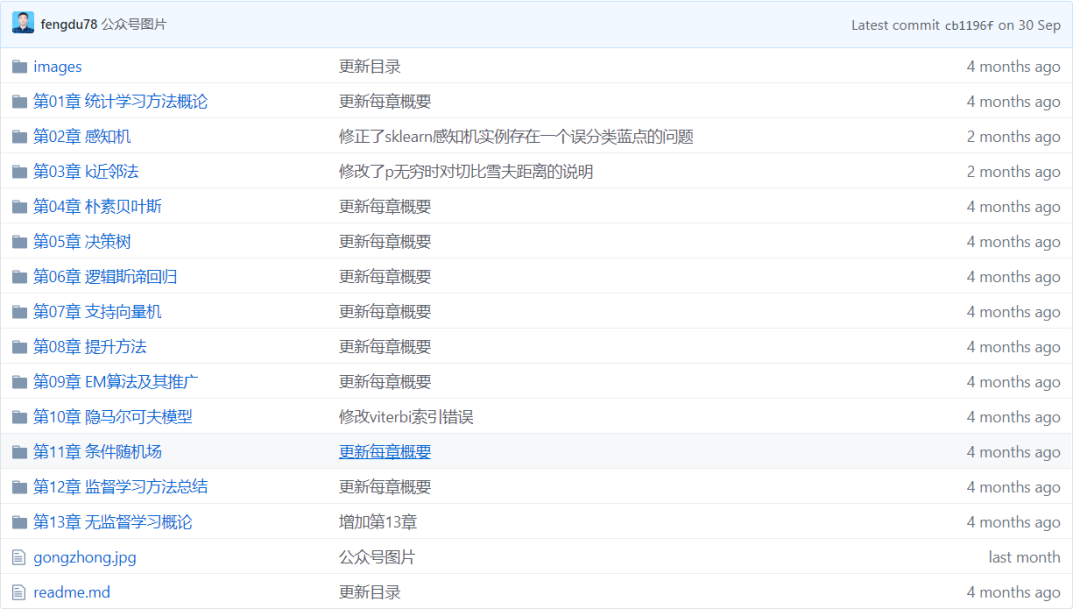
Task: Click '4 months ago' timestamp for readme.md
Action: point(1013,593)
